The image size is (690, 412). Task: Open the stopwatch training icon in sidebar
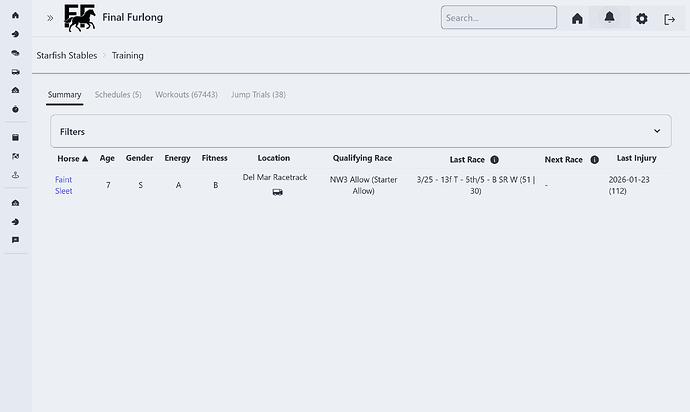coord(15,109)
